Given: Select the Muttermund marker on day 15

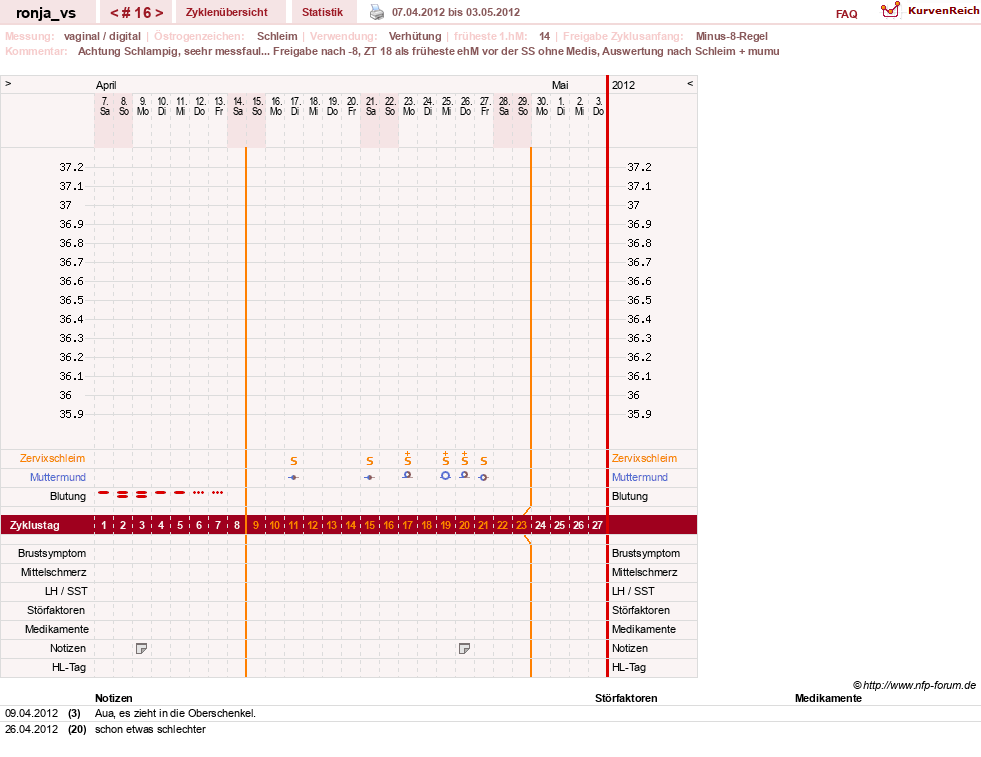Looking at the screenshot, I should [x=370, y=477].
